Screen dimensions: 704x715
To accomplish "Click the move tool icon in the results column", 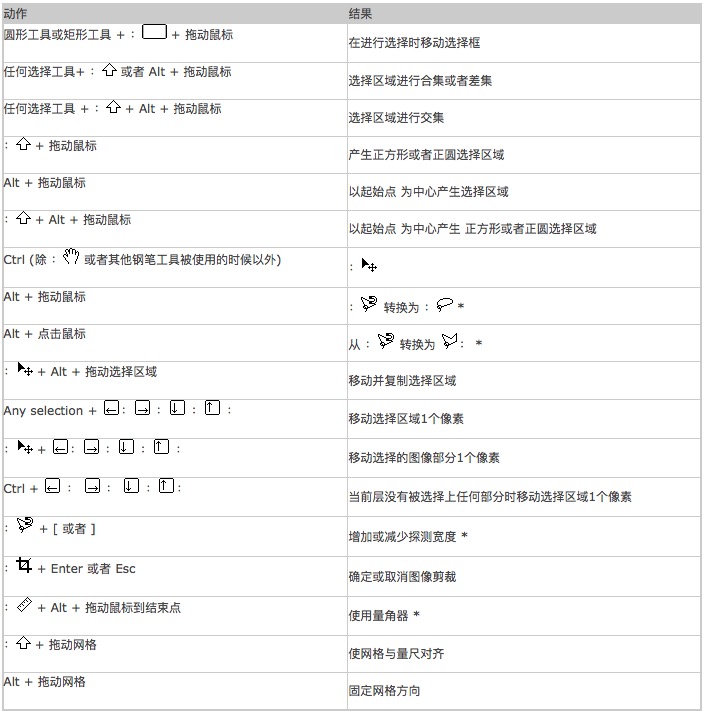I will click(x=369, y=266).
